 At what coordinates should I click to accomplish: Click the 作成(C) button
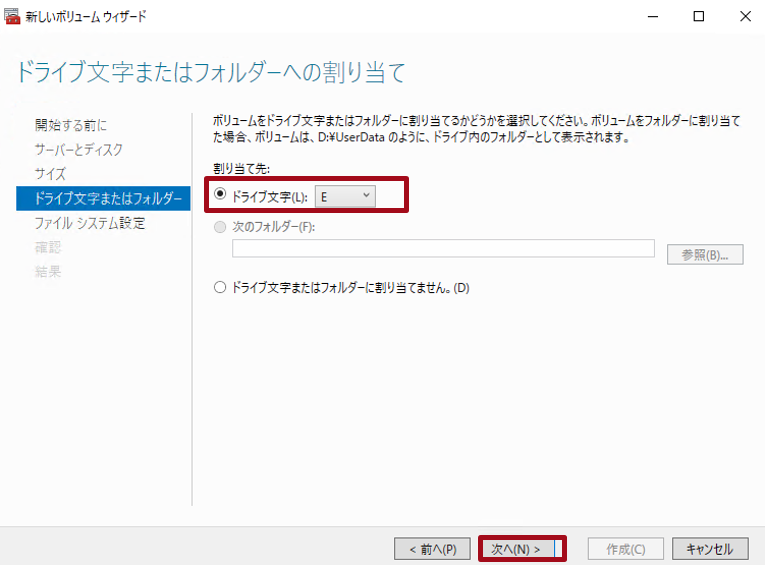[625, 549]
